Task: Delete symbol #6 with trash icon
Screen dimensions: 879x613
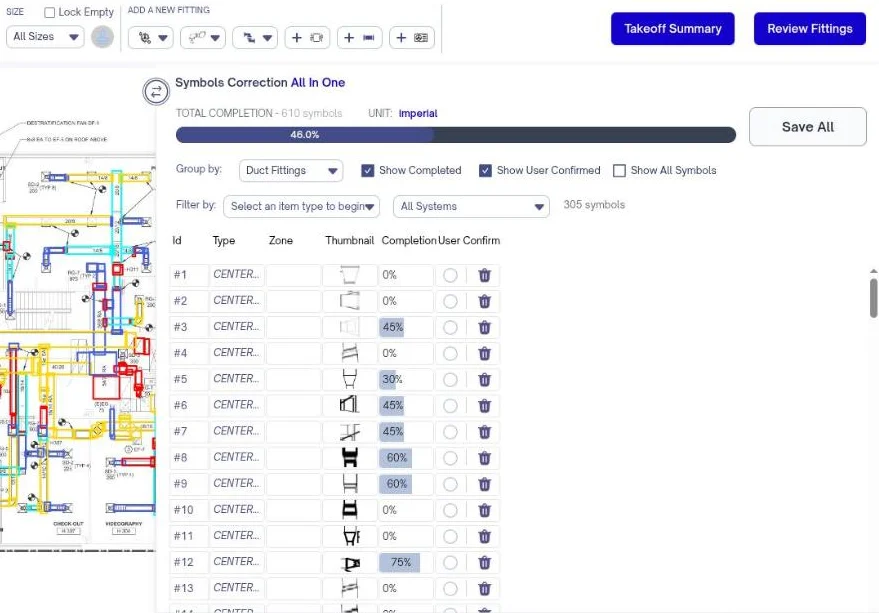Action: [484, 406]
